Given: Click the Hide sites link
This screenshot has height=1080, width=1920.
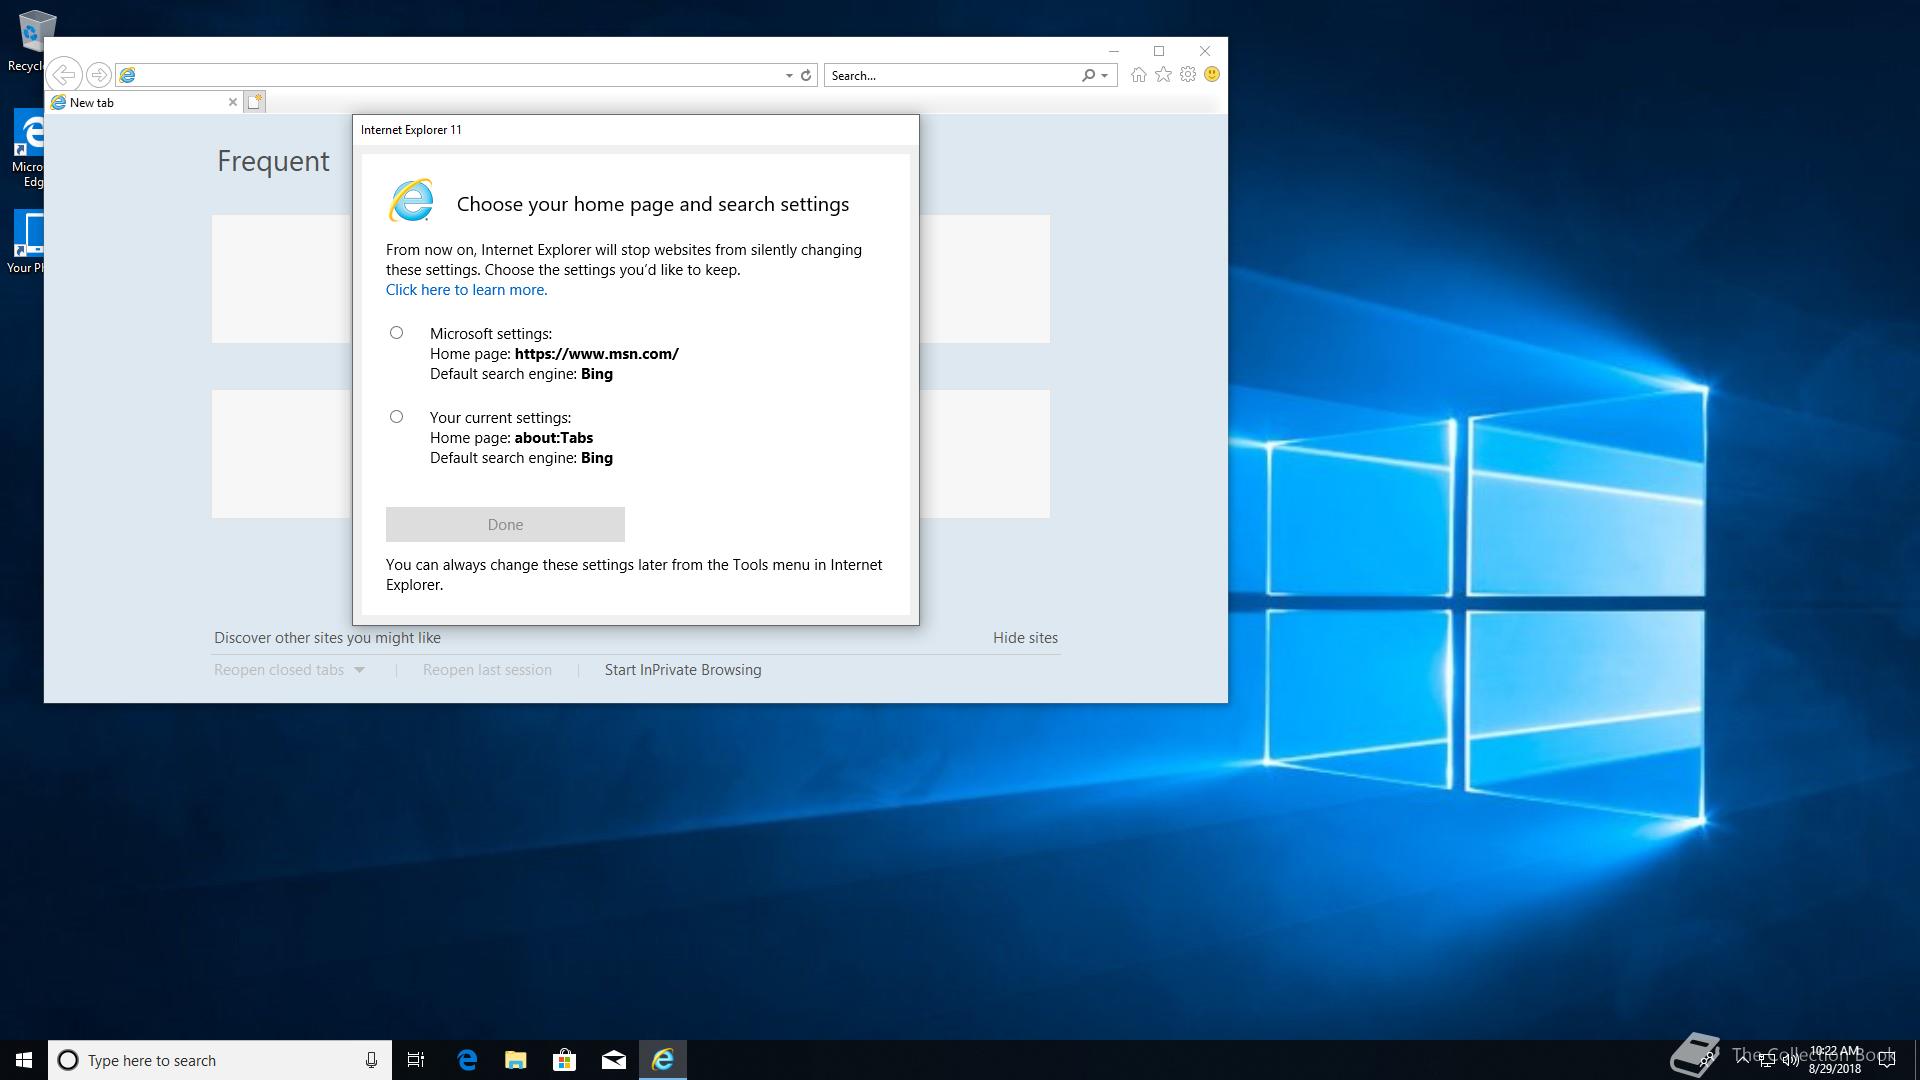Looking at the screenshot, I should tap(1025, 638).
